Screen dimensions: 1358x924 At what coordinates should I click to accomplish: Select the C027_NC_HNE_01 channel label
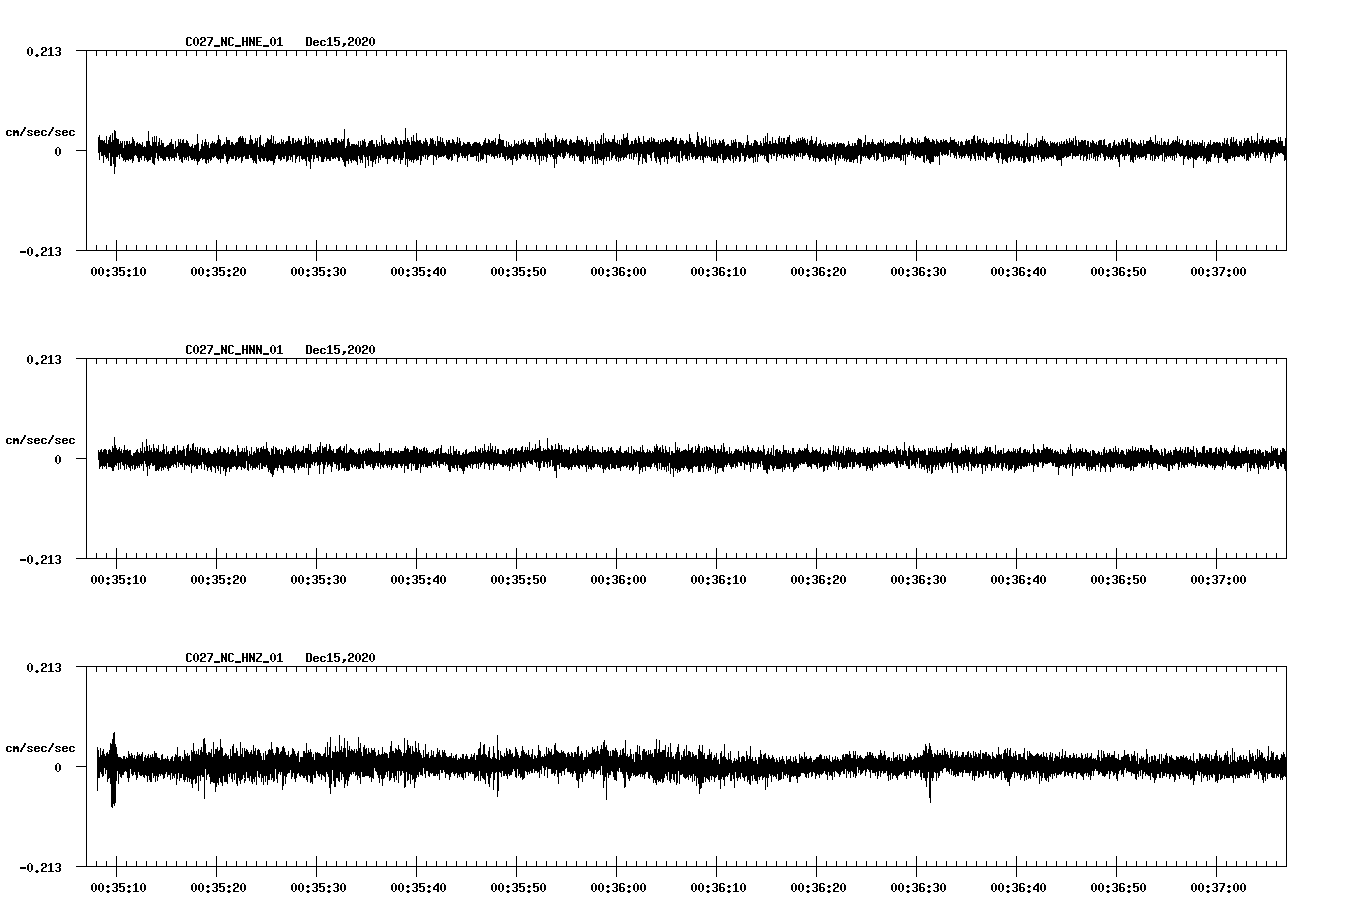(233, 42)
